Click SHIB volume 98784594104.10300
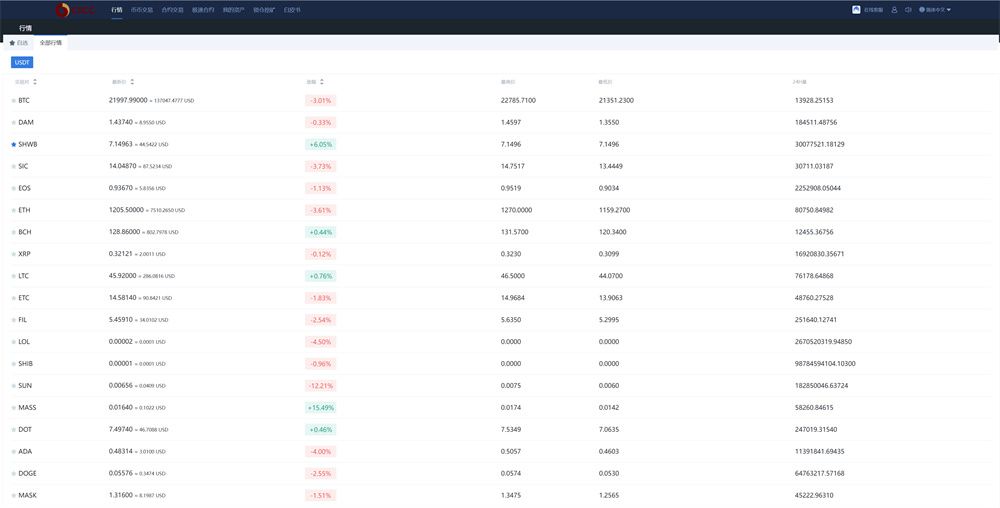Viewport: 1000px width, 508px height. coord(825,364)
